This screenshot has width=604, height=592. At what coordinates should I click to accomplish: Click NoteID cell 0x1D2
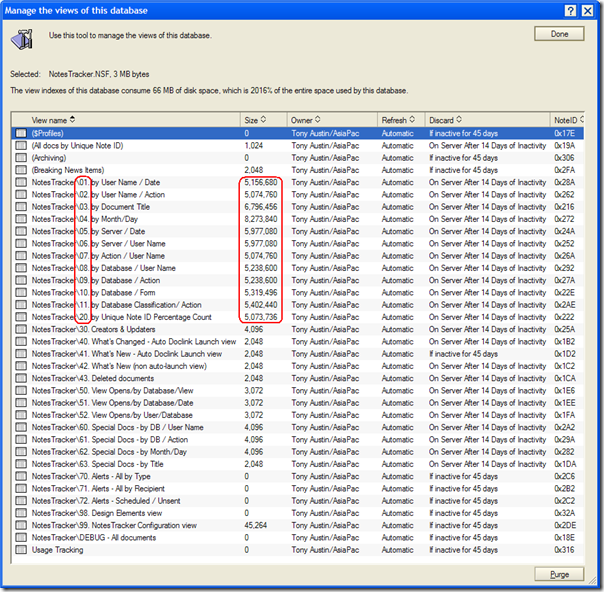pos(565,354)
